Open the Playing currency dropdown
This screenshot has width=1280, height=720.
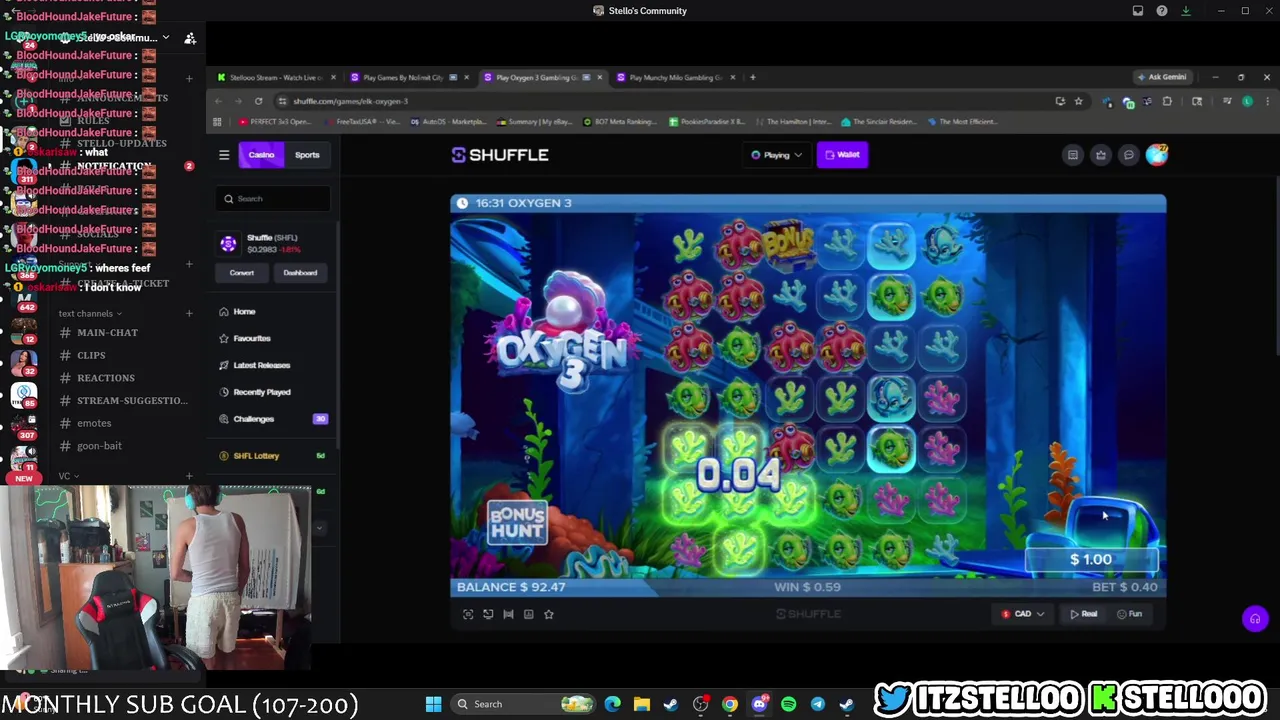[x=777, y=155]
